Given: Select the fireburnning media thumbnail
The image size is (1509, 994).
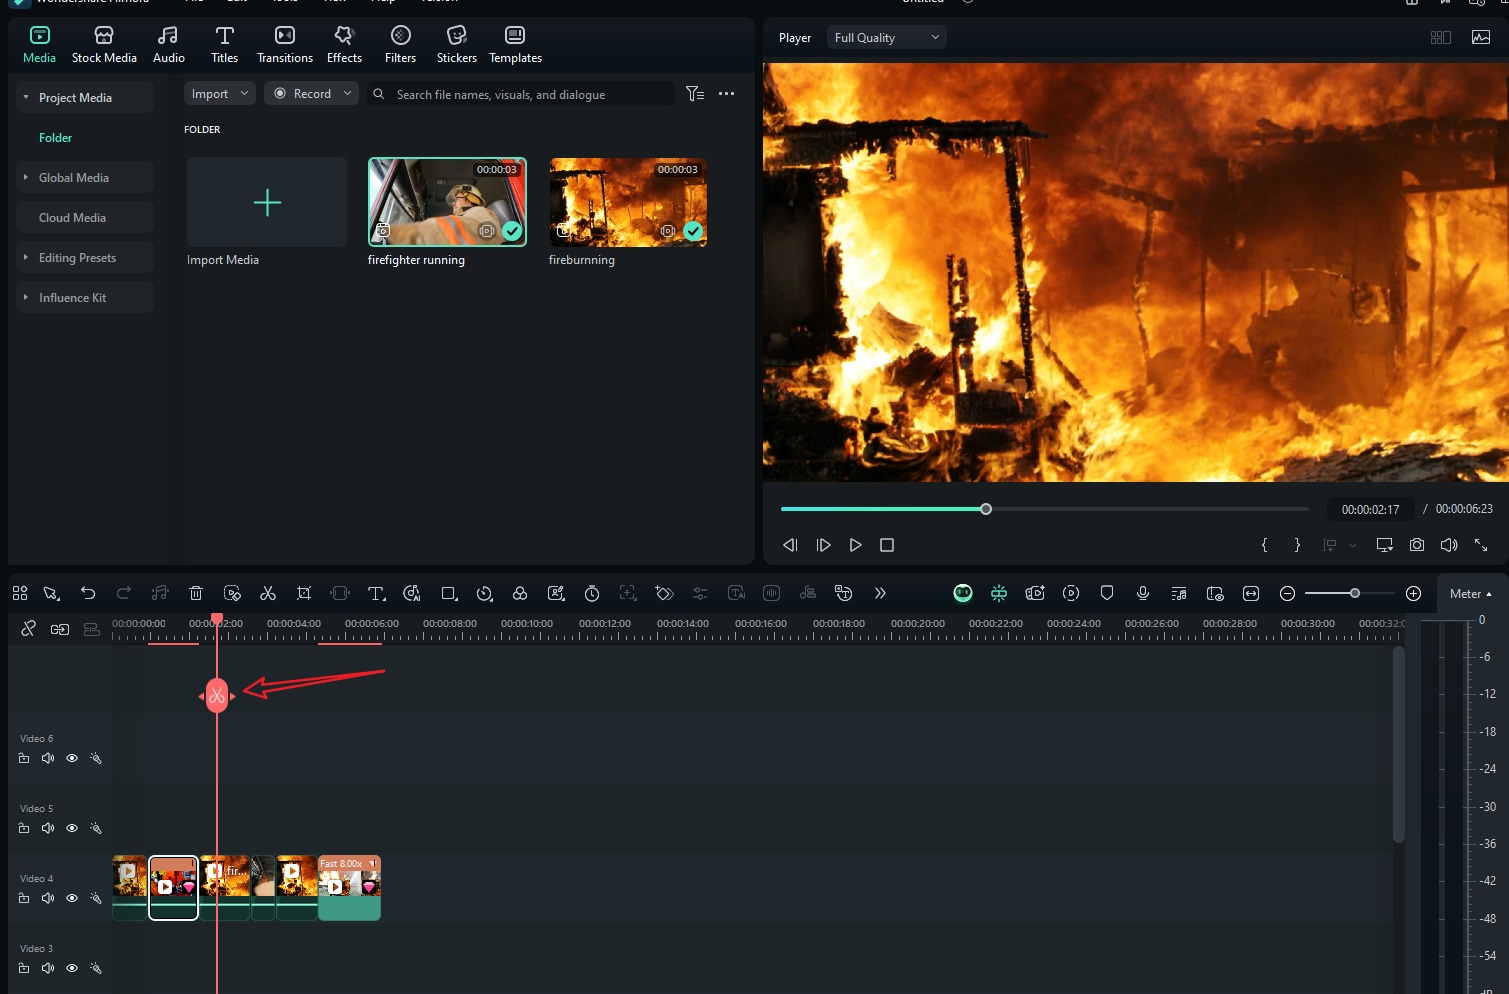Looking at the screenshot, I should click(628, 202).
